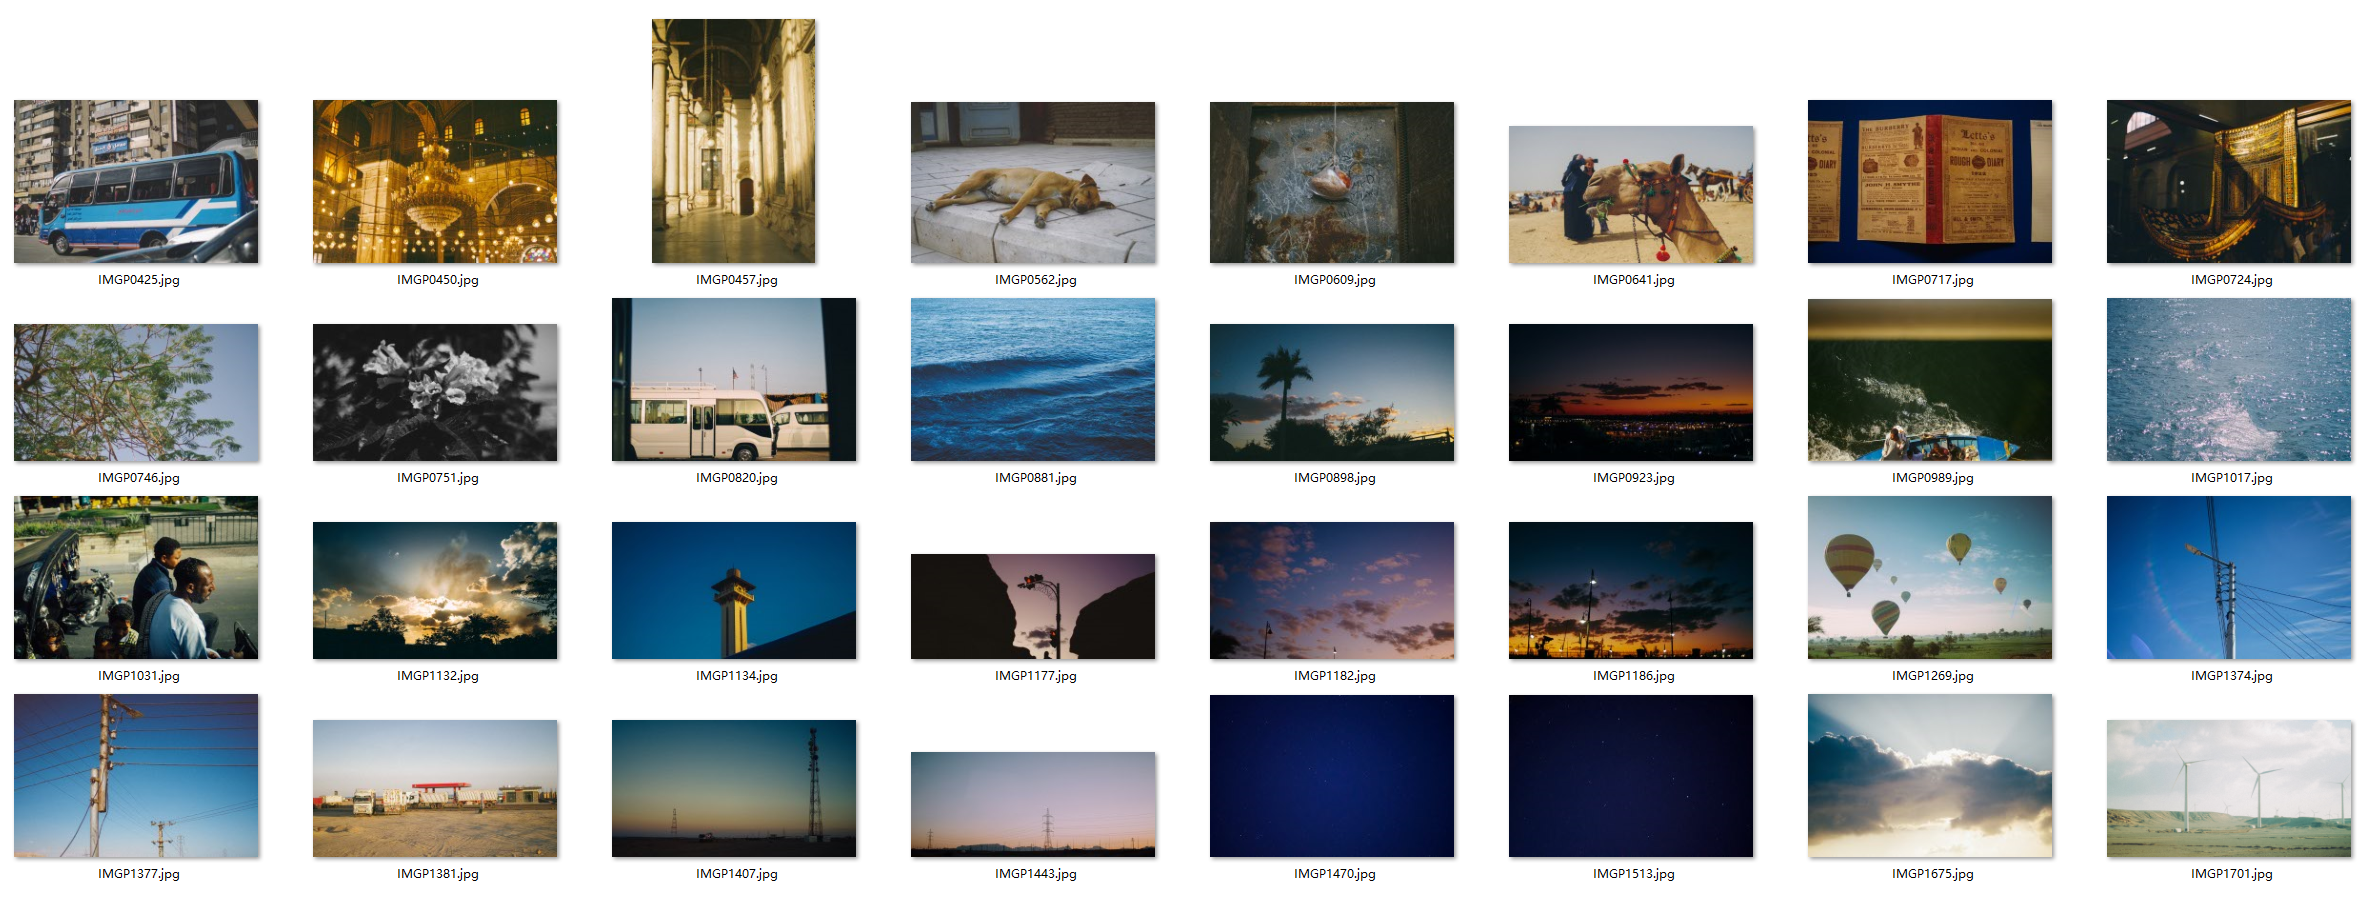
Task: Click the IMGP1377.jpg file name
Action: [x=139, y=874]
